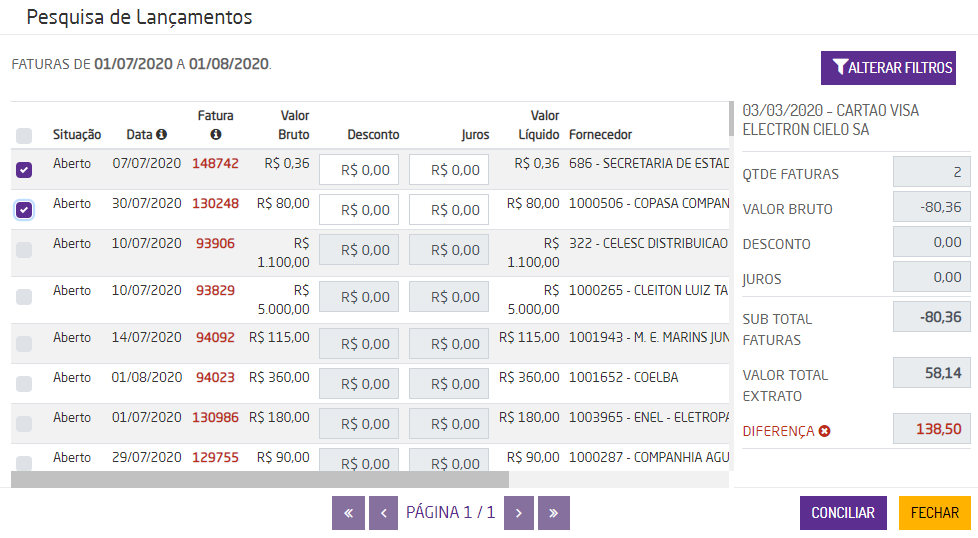Jump to last page with double-right arrow
This screenshot has width=978, height=538.
(554, 513)
